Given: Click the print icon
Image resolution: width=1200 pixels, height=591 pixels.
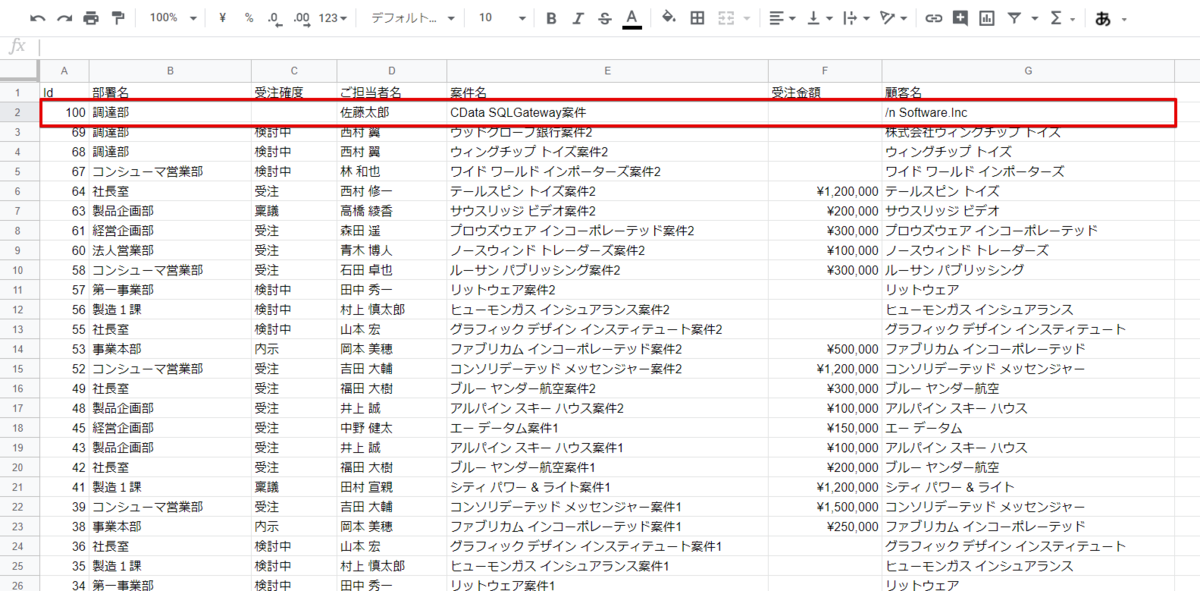Looking at the screenshot, I should 91,18.
